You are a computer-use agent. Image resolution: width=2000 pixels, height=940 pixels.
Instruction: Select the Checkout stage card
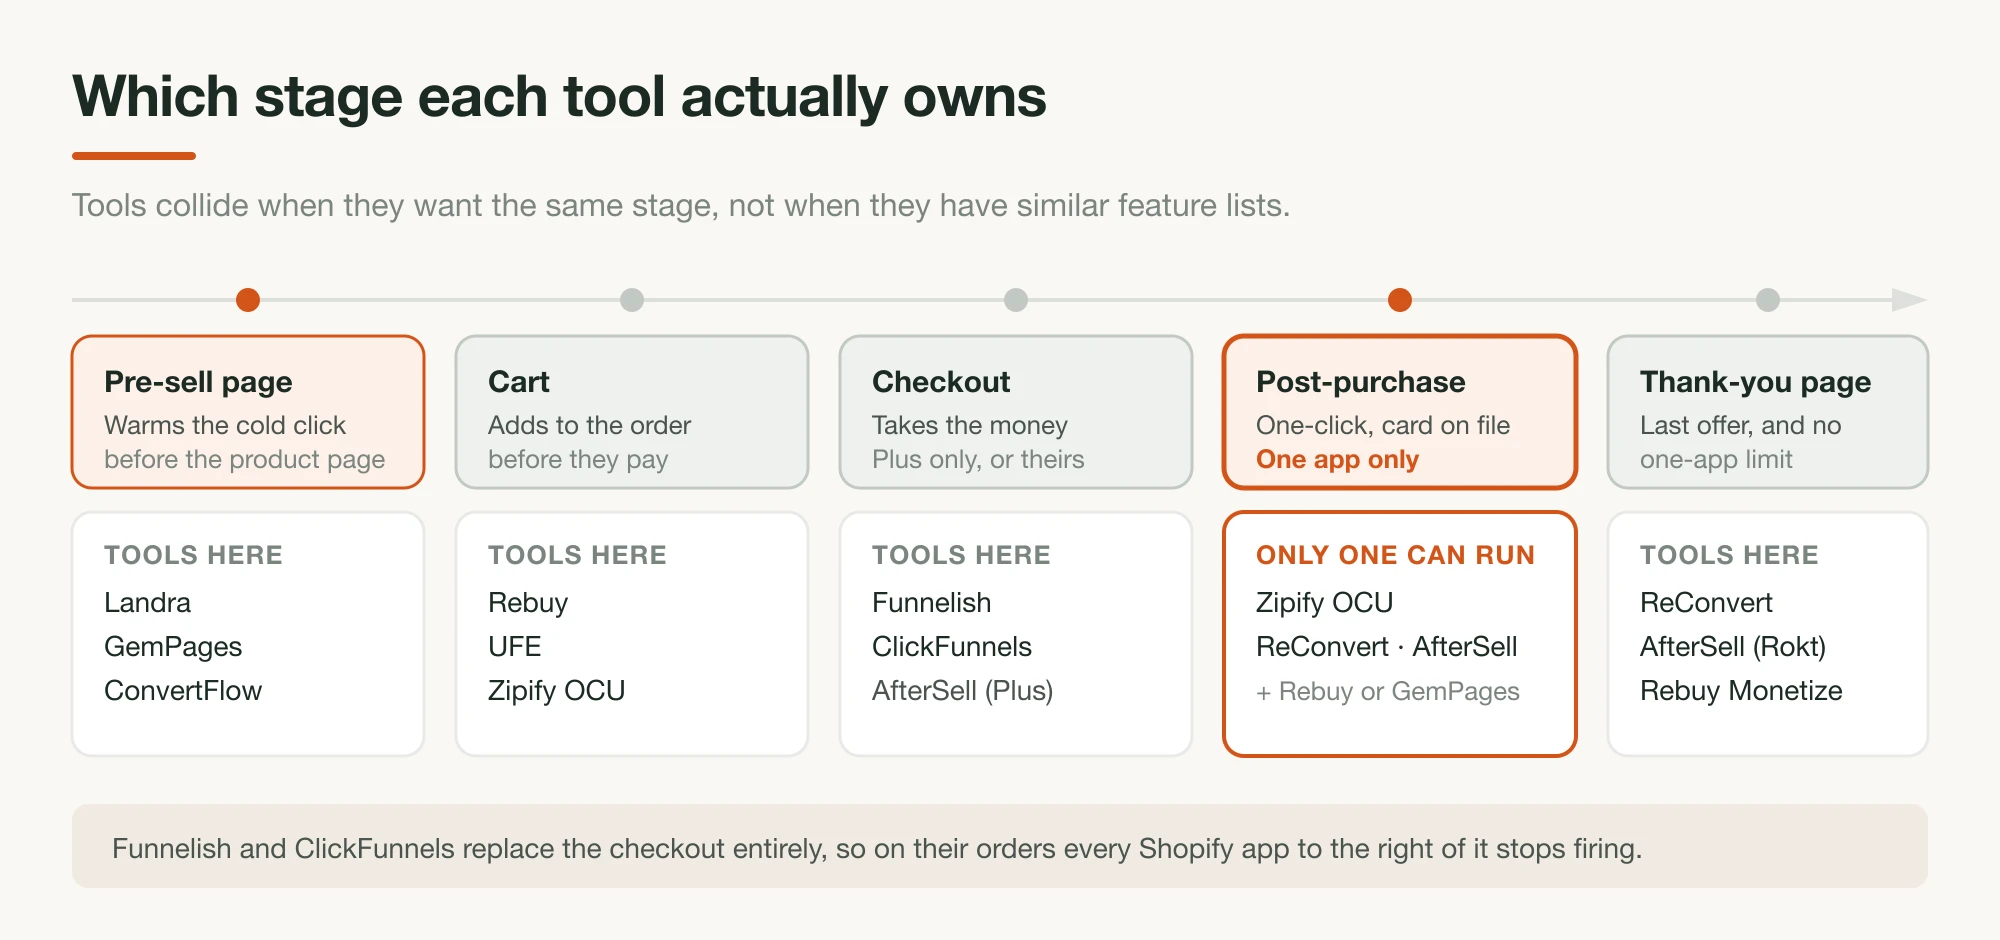click(1016, 412)
